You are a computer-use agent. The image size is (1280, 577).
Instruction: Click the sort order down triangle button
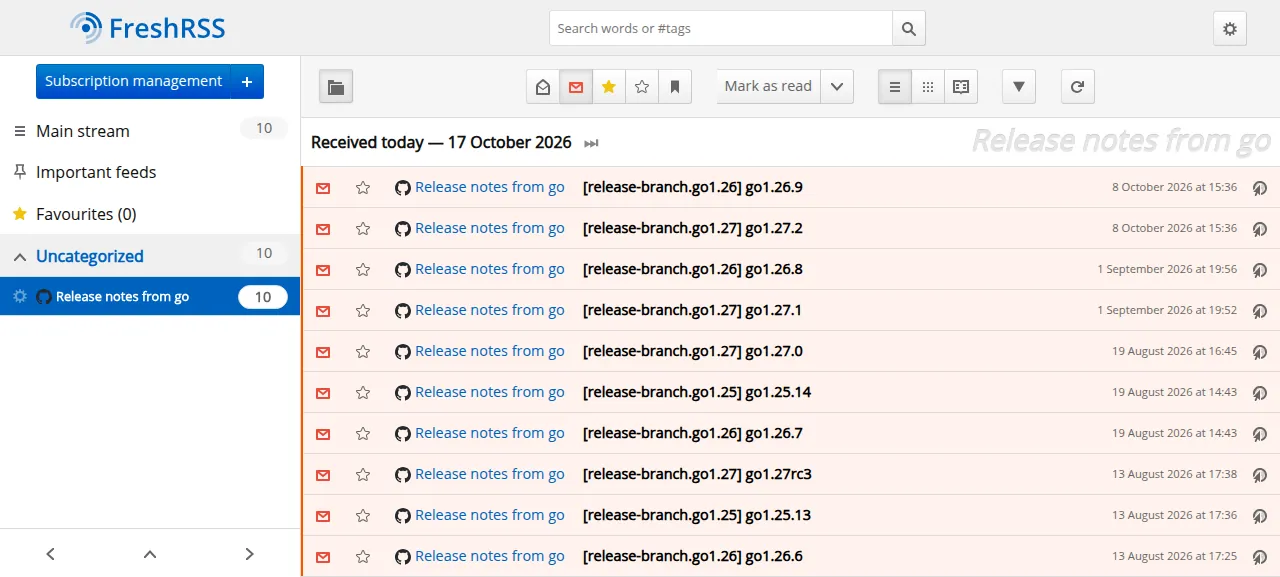tap(1019, 87)
